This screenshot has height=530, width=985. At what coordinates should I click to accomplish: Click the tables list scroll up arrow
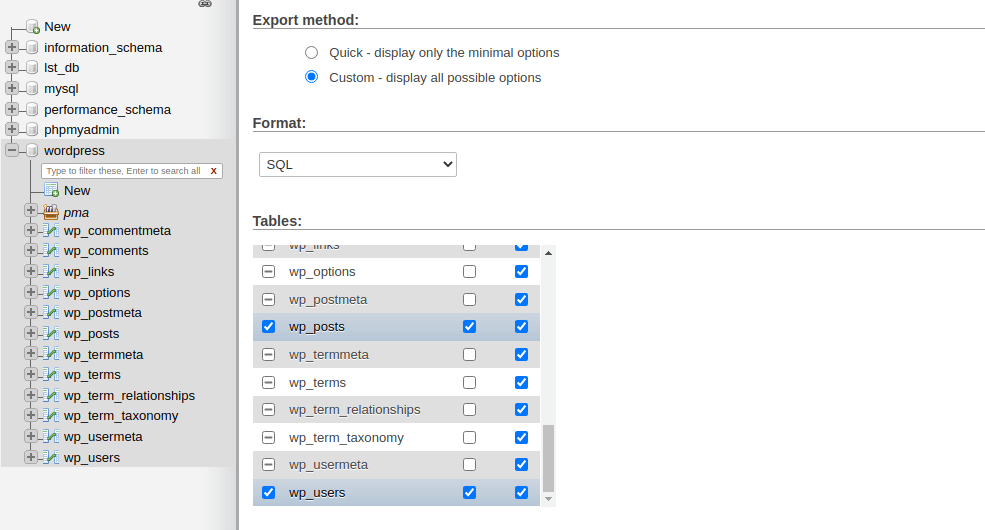548,252
